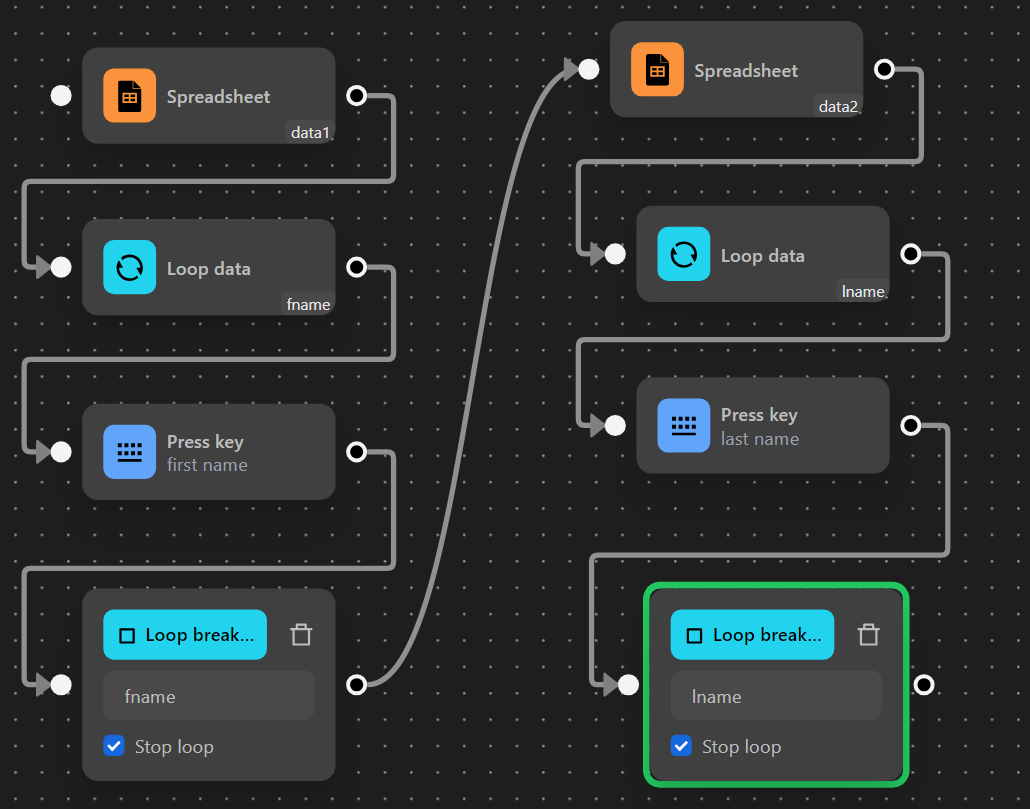Click output port of data1 Spreadsheet block
1030x809 pixels.
tap(356, 96)
